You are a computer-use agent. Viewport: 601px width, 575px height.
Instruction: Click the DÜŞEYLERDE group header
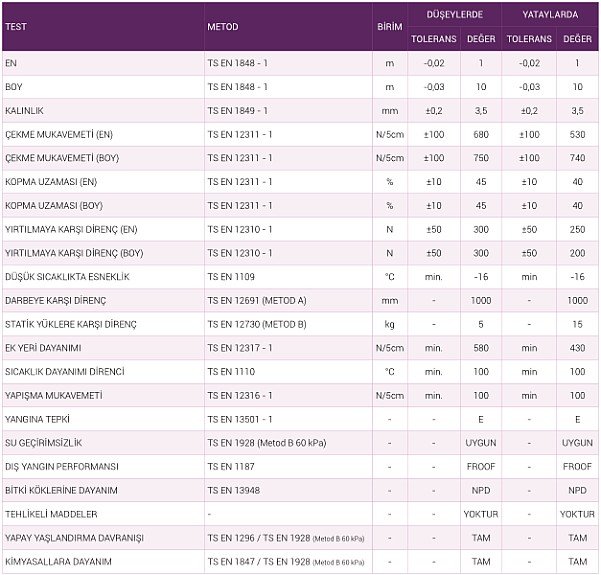coord(455,15)
